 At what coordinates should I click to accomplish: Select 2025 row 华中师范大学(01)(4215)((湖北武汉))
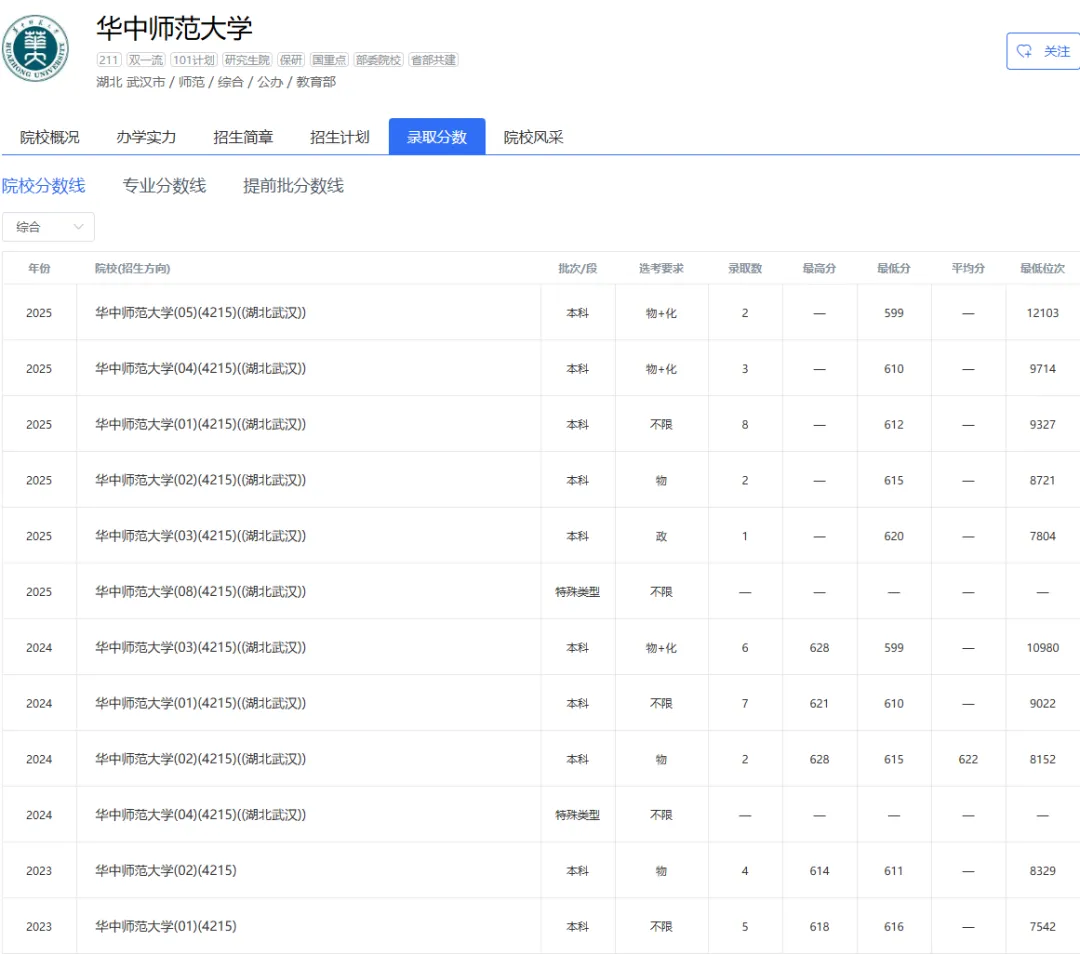pyautogui.click(x=541, y=424)
